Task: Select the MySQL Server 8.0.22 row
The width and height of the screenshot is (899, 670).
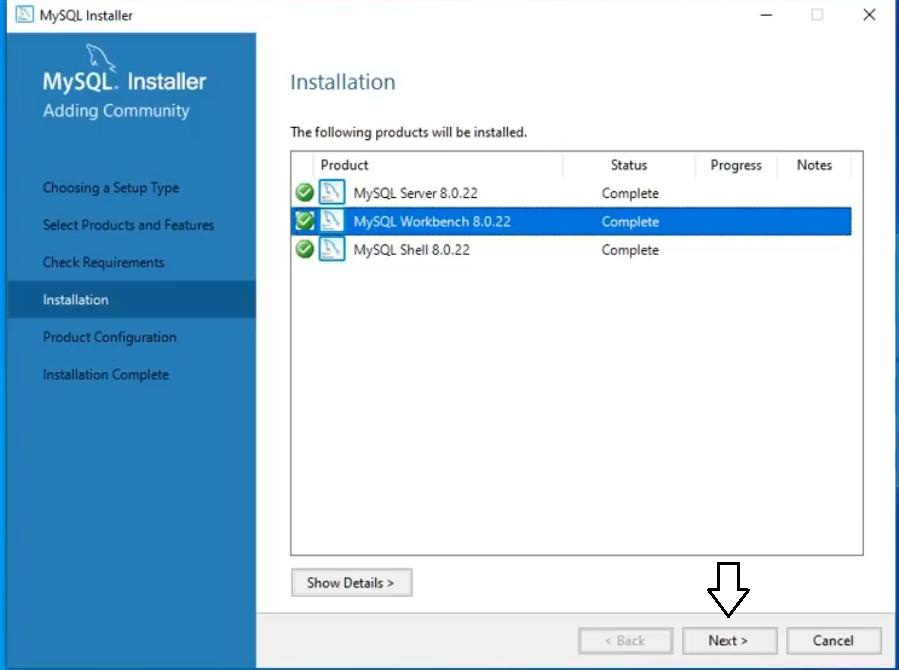Action: (571, 193)
